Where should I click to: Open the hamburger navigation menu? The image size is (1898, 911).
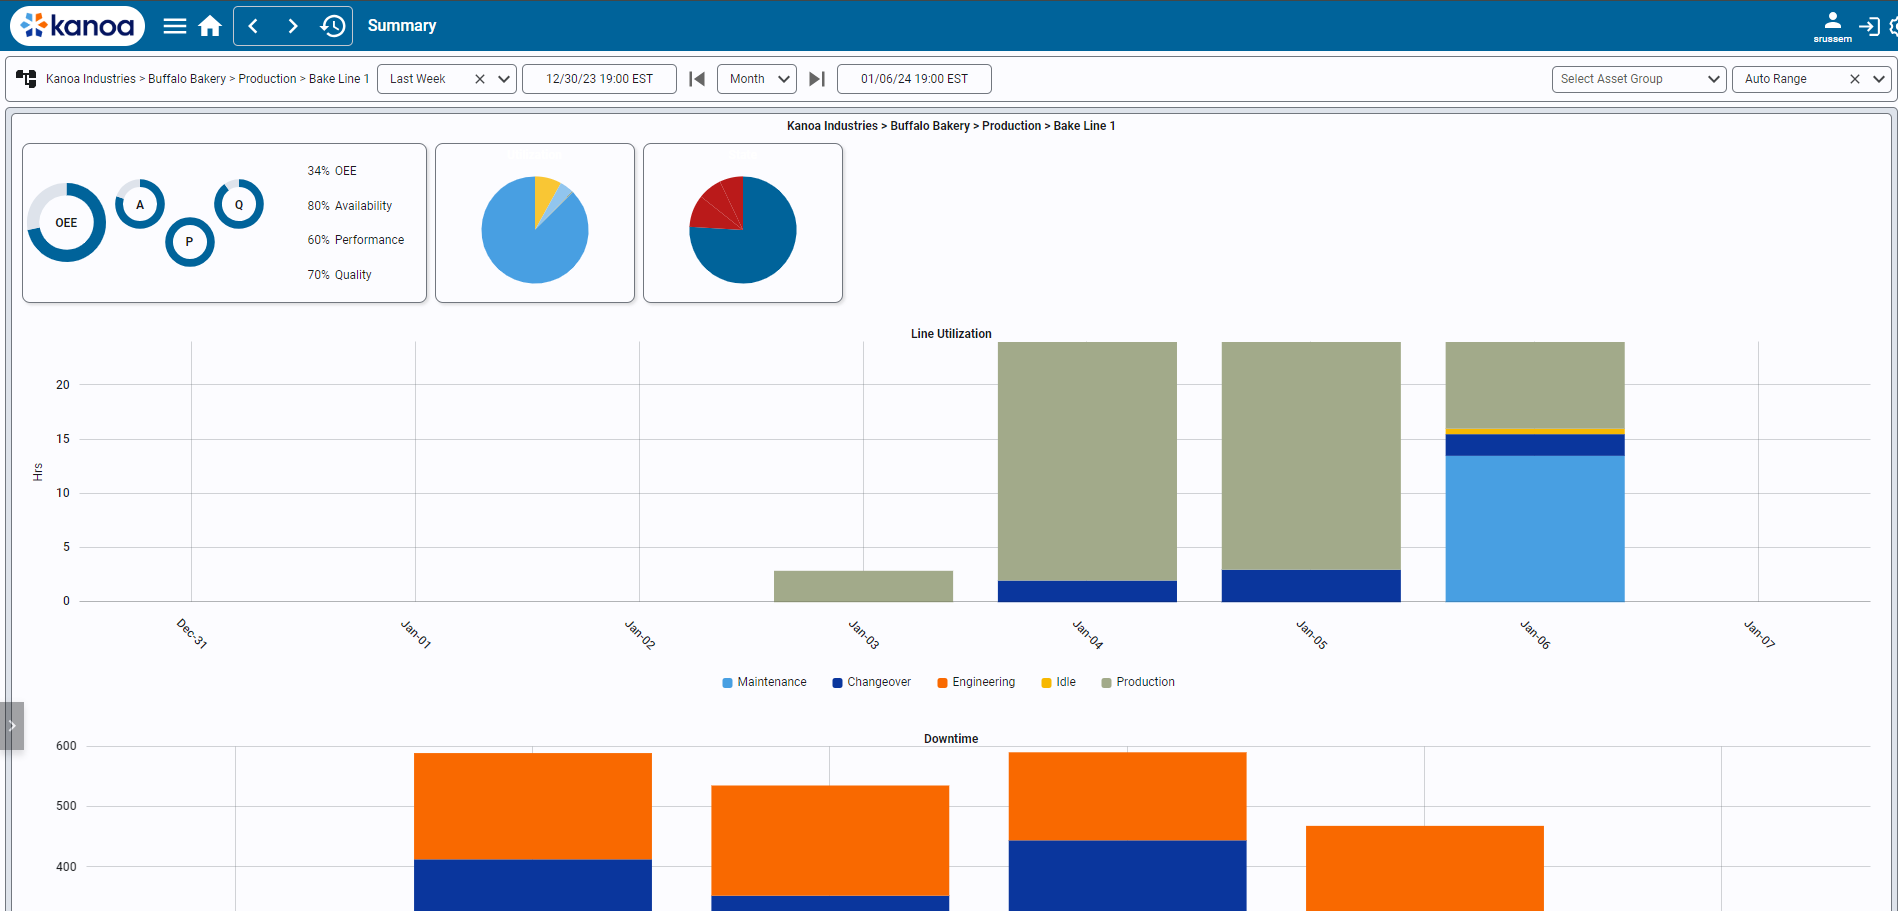pyautogui.click(x=175, y=26)
